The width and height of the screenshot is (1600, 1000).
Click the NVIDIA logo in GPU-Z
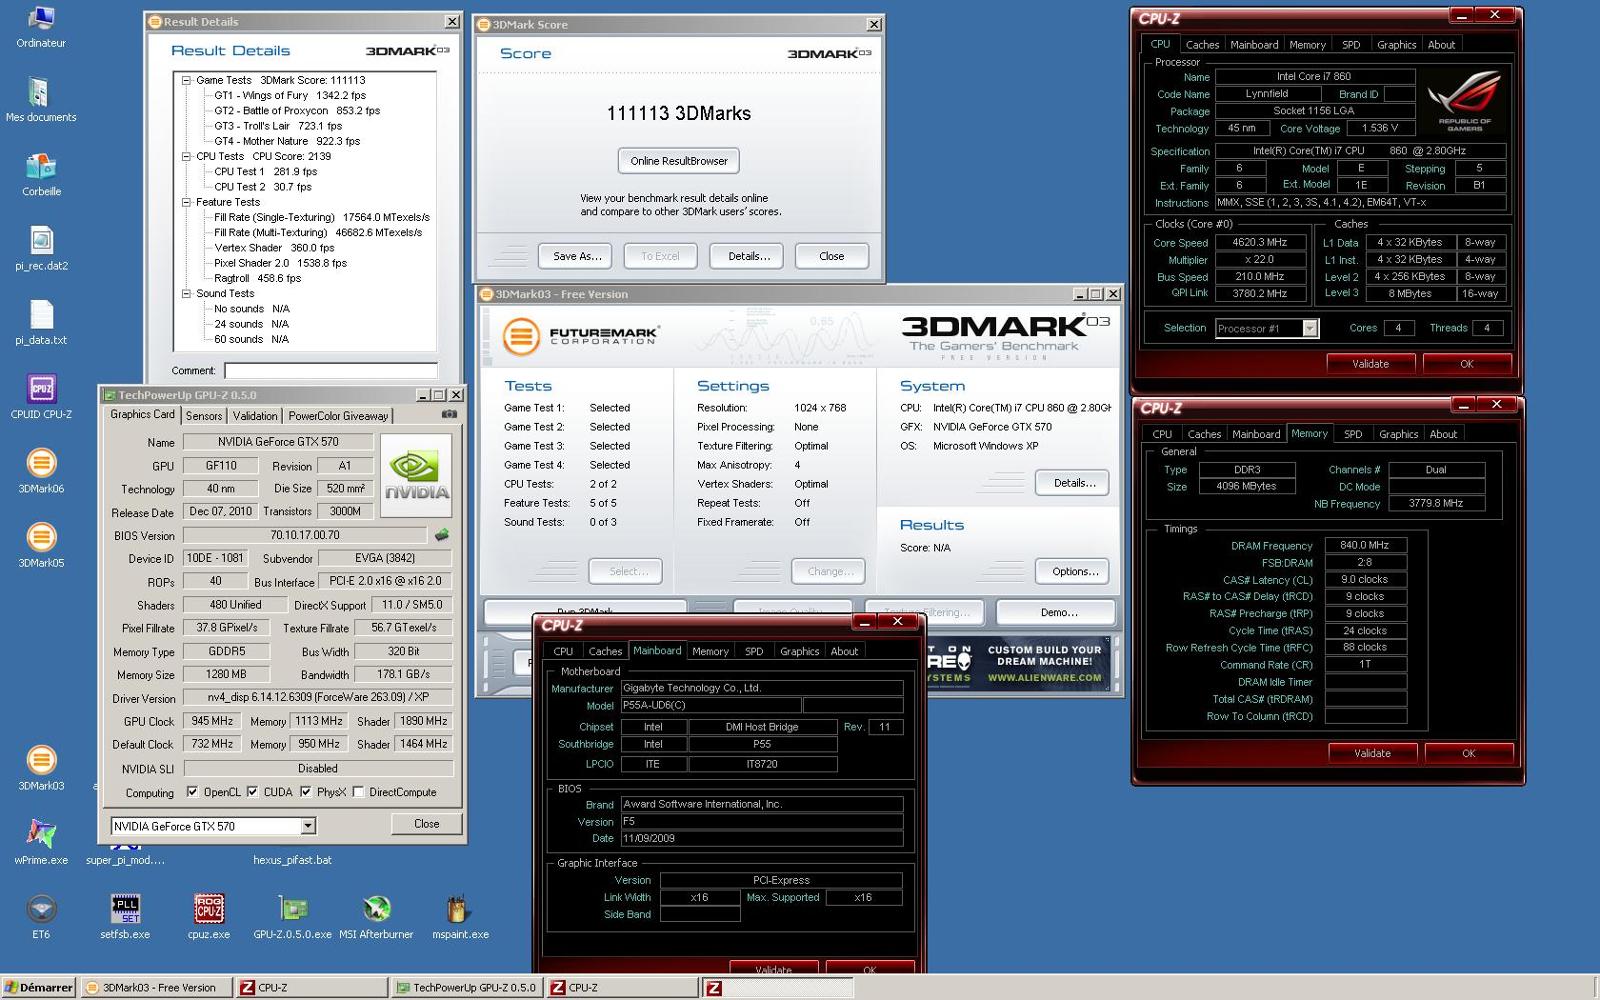click(x=417, y=476)
